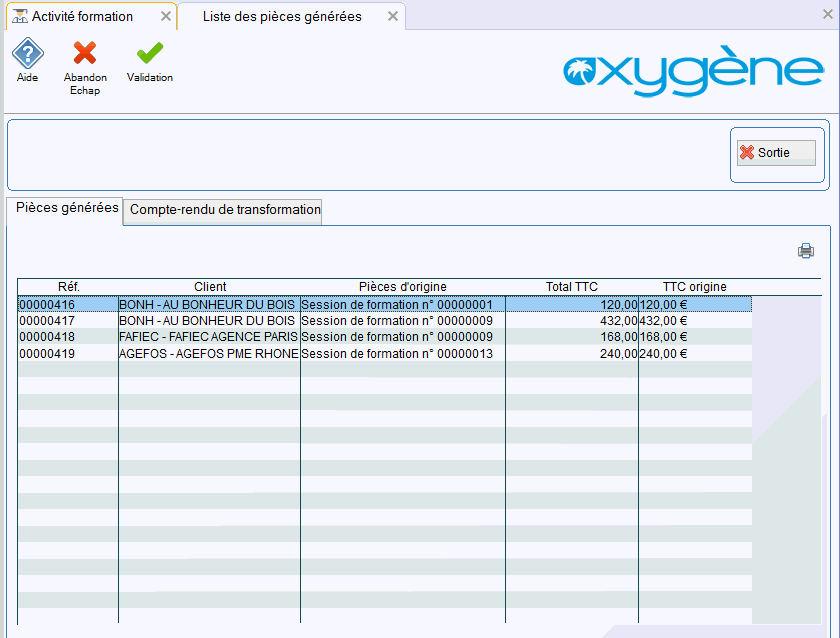The image size is (840, 638).
Task: Open the Compte-rendu de transformation tab
Action: 225,210
